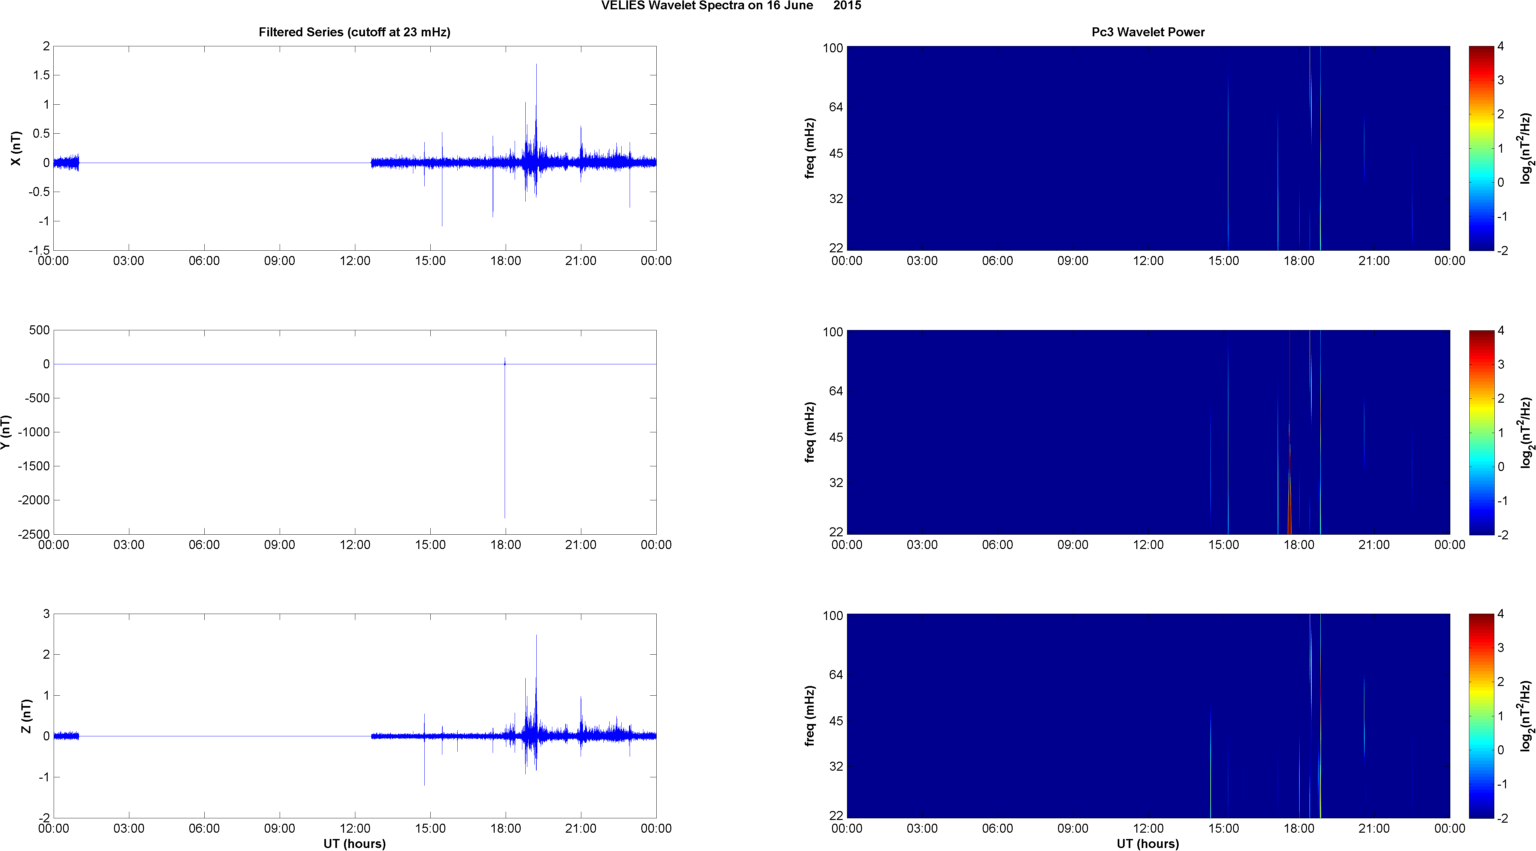Screen dimensions: 1536x851
Task: Click the X component filtered series plot
Action: (355, 148)
